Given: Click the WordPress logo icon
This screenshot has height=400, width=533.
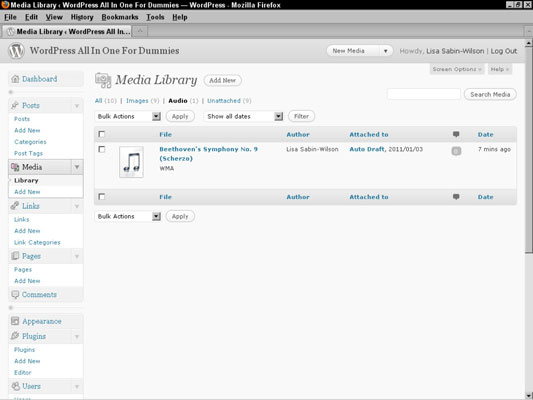Looking at the screenshot, I should pos(16,51).
